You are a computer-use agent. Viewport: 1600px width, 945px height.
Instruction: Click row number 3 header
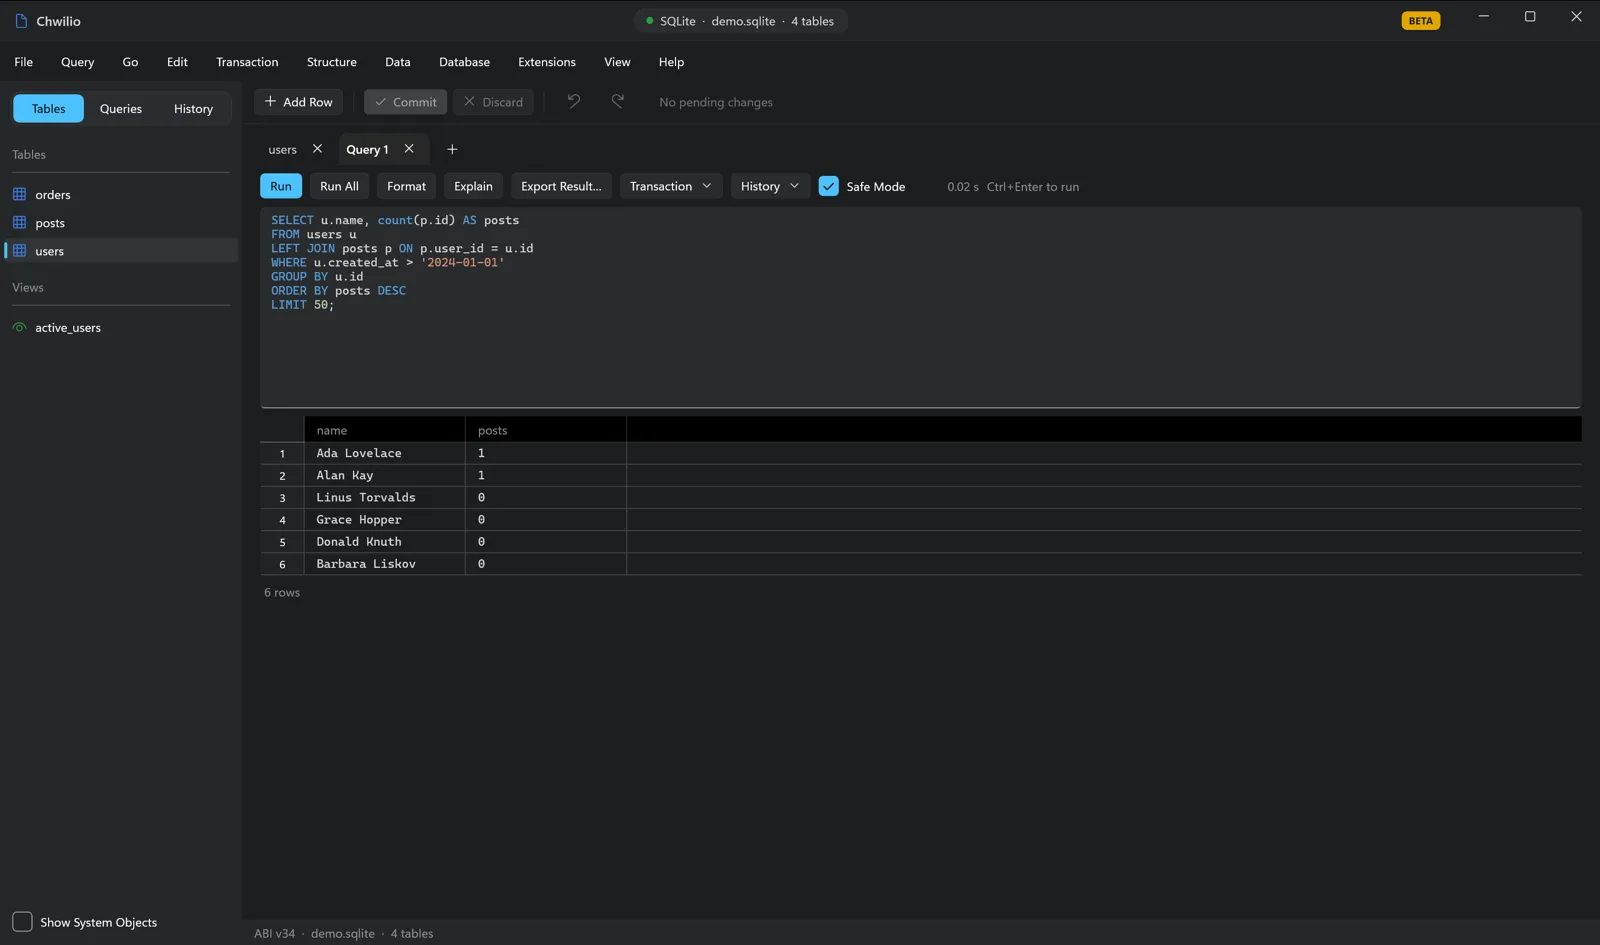[282, 497]
